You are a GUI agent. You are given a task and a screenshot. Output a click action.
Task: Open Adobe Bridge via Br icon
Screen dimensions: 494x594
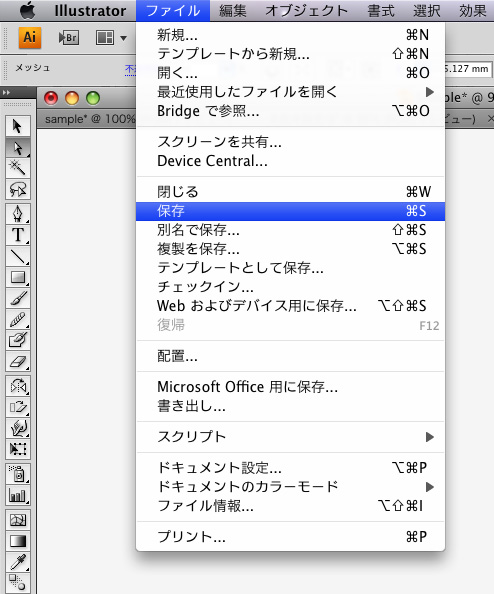pyautogui.click(x=69, y=38)
